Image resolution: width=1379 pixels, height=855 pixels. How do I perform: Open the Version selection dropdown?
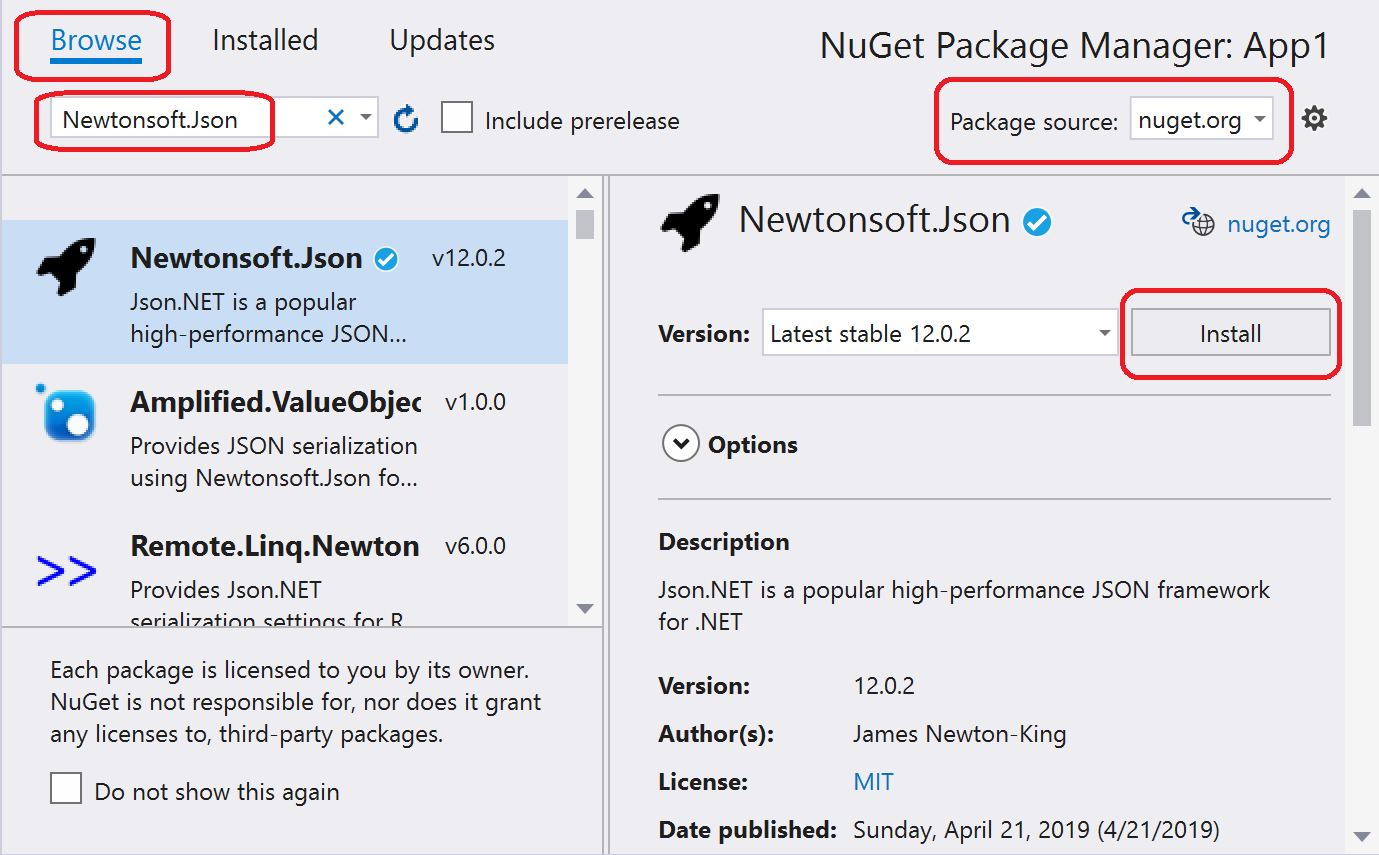940,334
